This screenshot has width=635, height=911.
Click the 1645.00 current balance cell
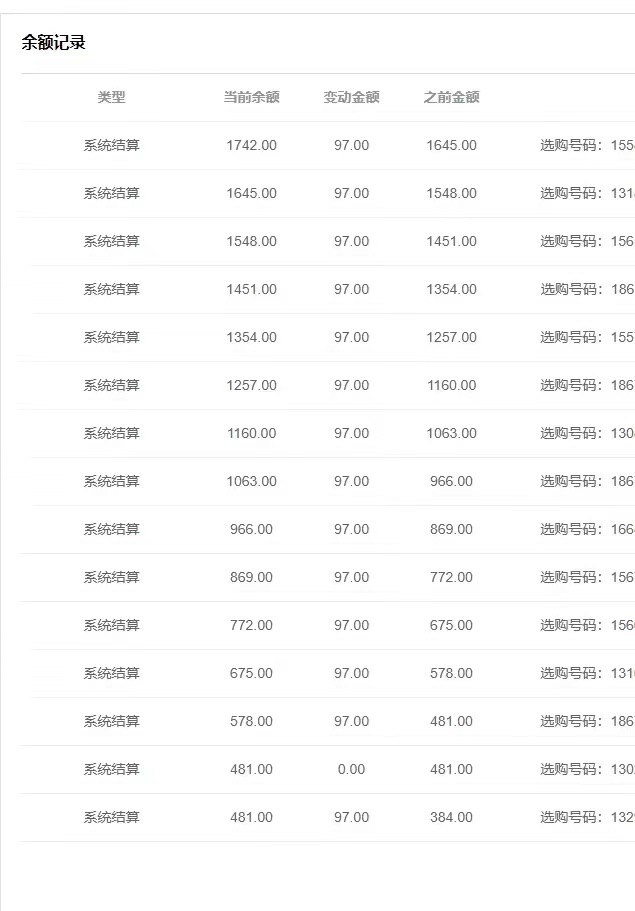click(252, 193)
